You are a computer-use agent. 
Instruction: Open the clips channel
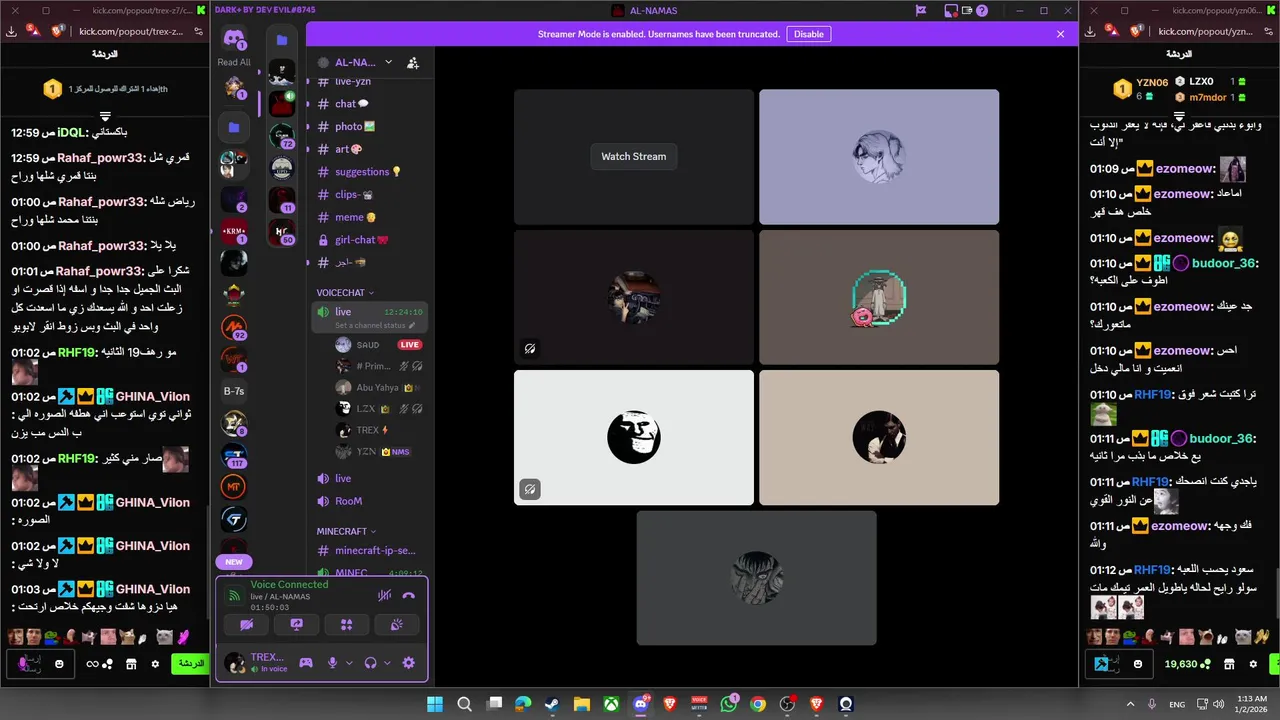[370, 195]
